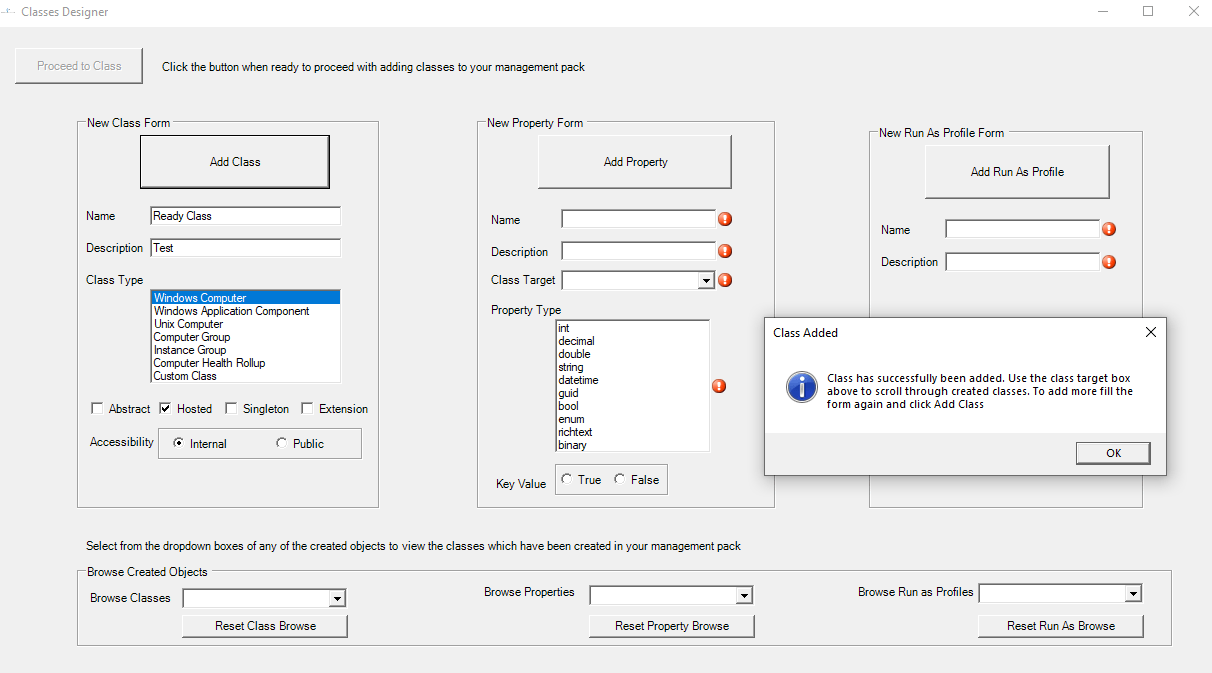Click the Add Class button
Viewport: 1212px width, 673px height.
point(235,162)
